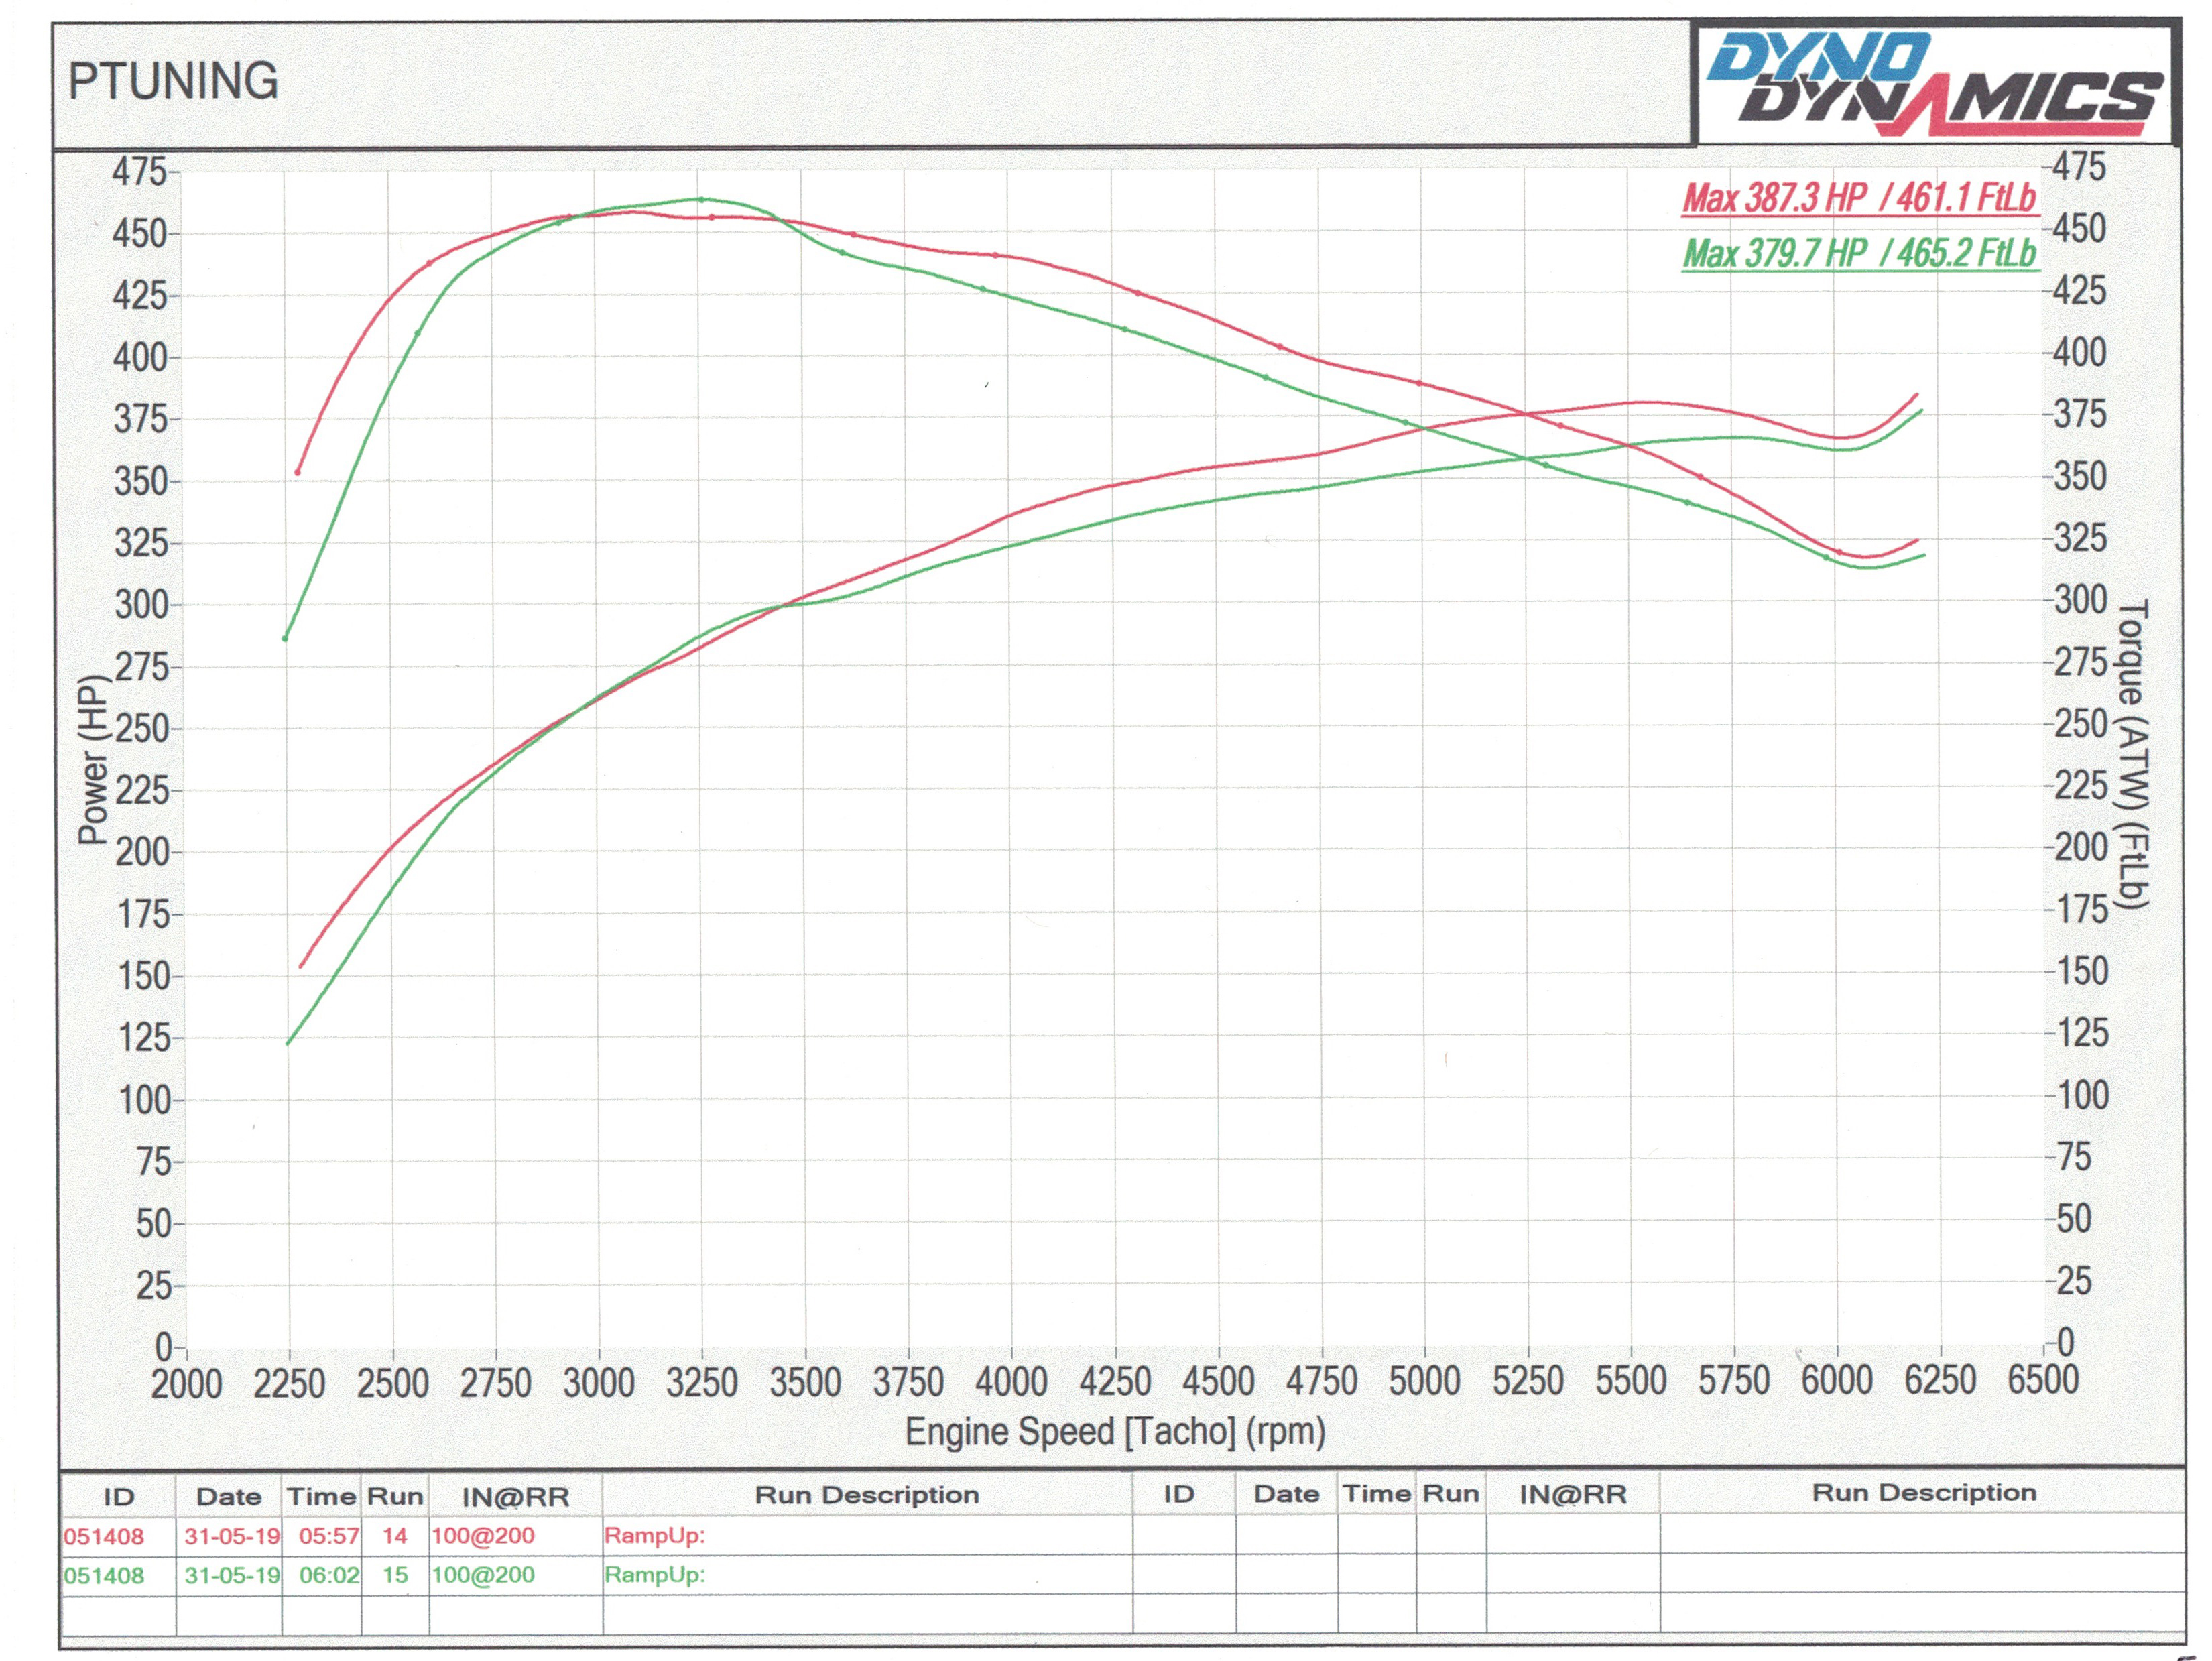Select run 15 ID 051408 green row

(104, 1575)
